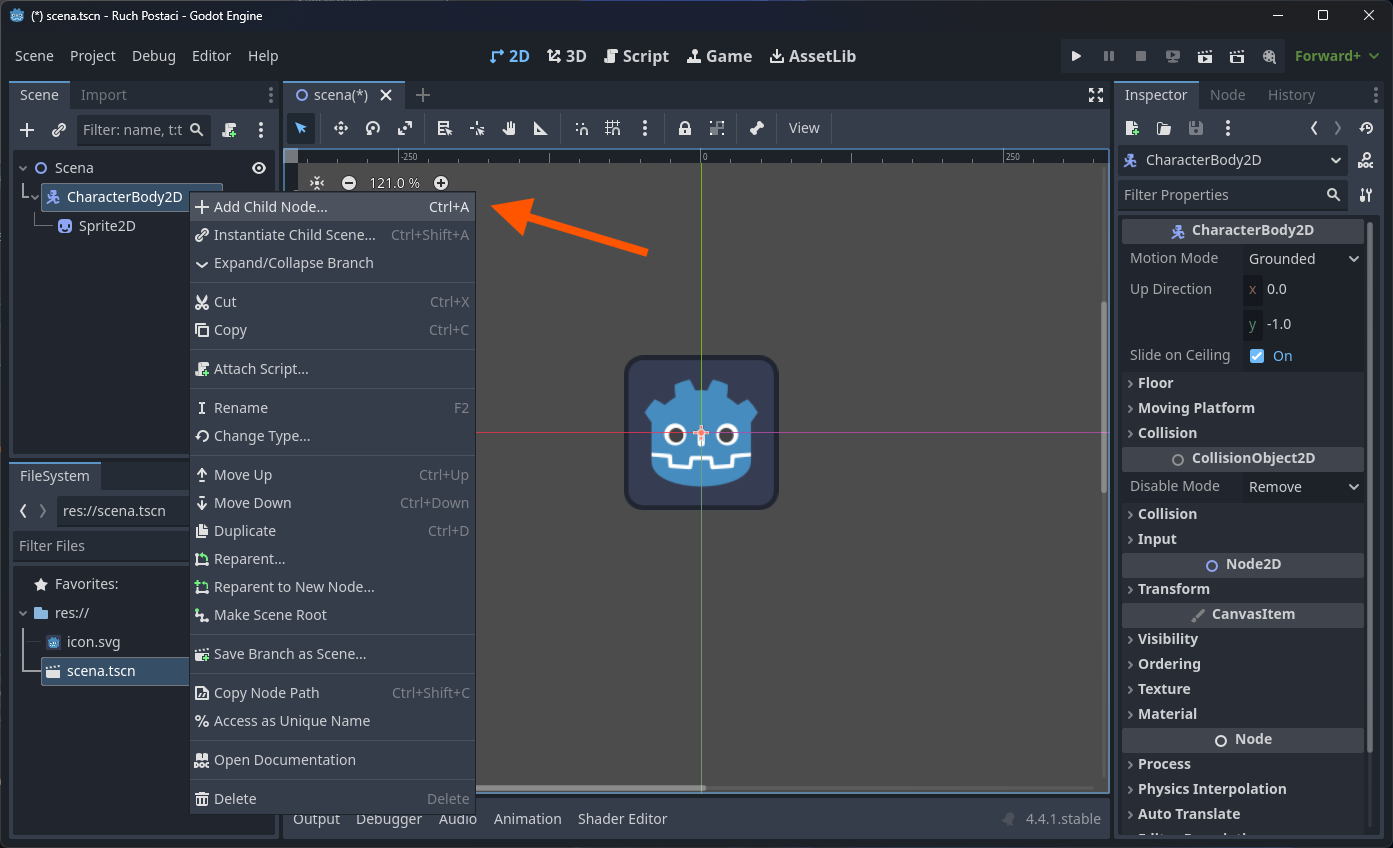Select icon.svg in FileSystem
1393x848 pixels.
point(93,642)
